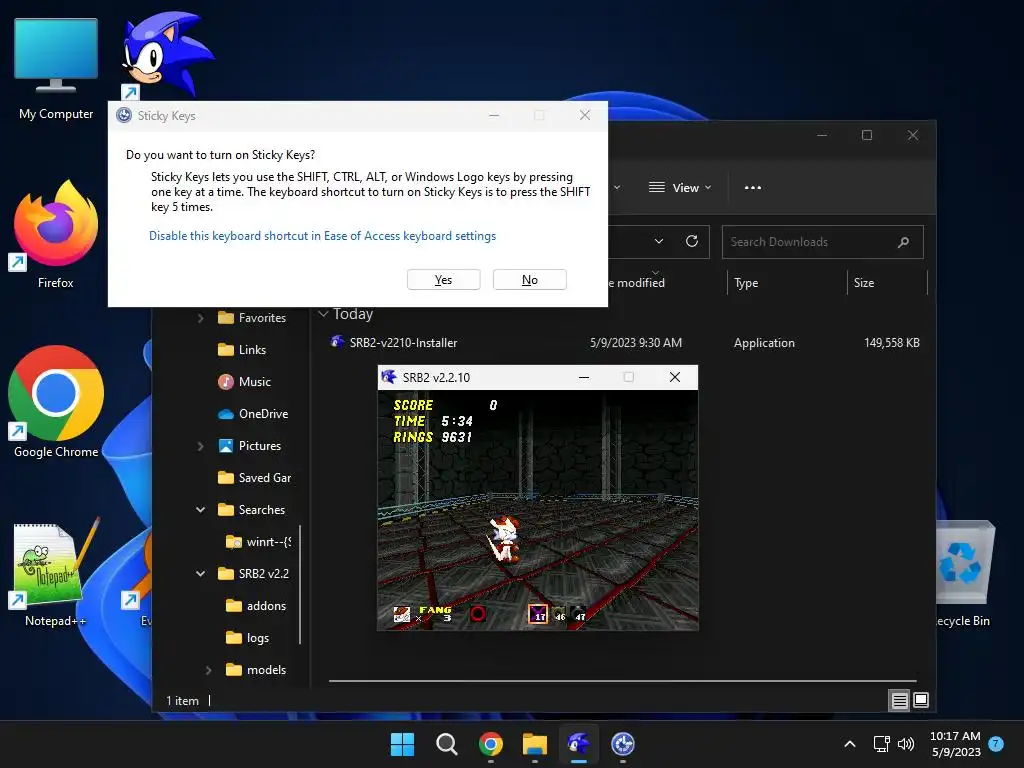The image size is (1024, 768).
Task: Open volume speaker tray icon
Action: pyautogui.click(x=906, y=744)
